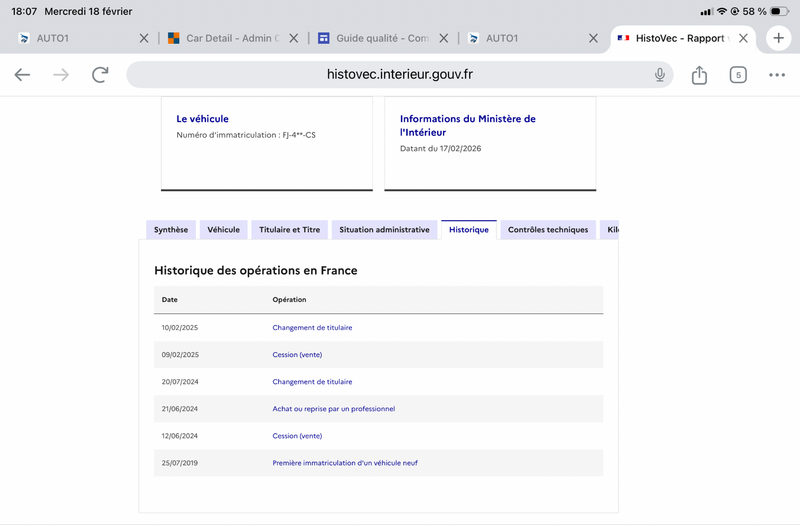Tap the microphone voice search icon

[660, 75]
